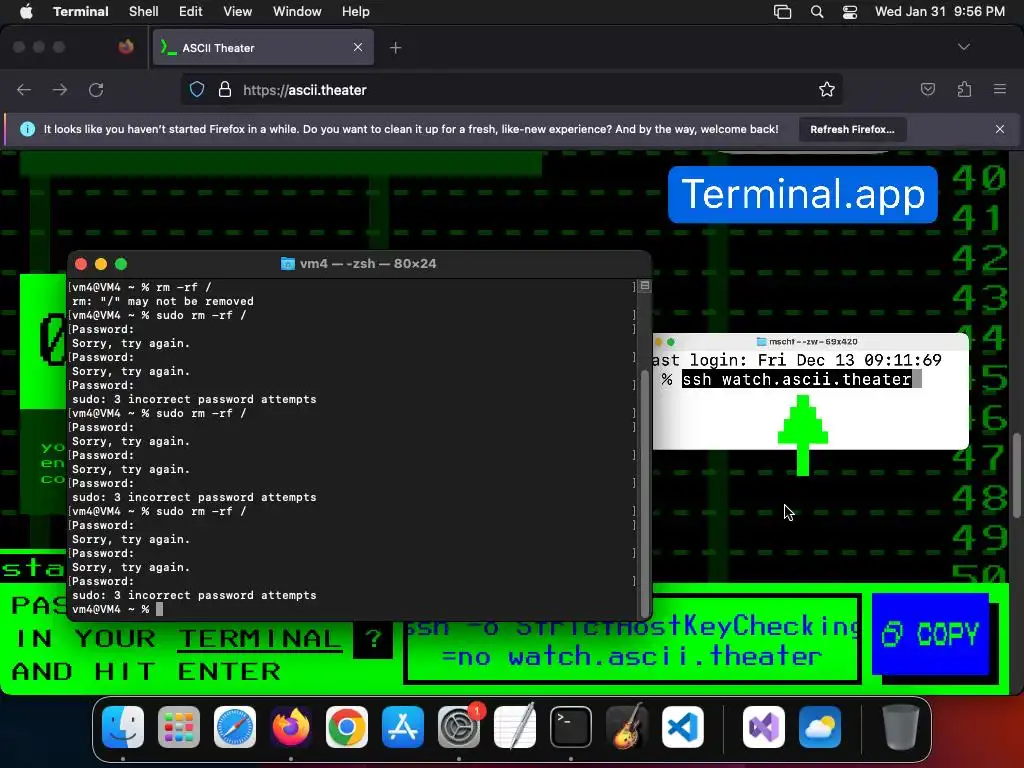Open Spotlight search in menu bar
Image resolution: width=1024 pixels, height=768 pixels.
coord(817,12)
